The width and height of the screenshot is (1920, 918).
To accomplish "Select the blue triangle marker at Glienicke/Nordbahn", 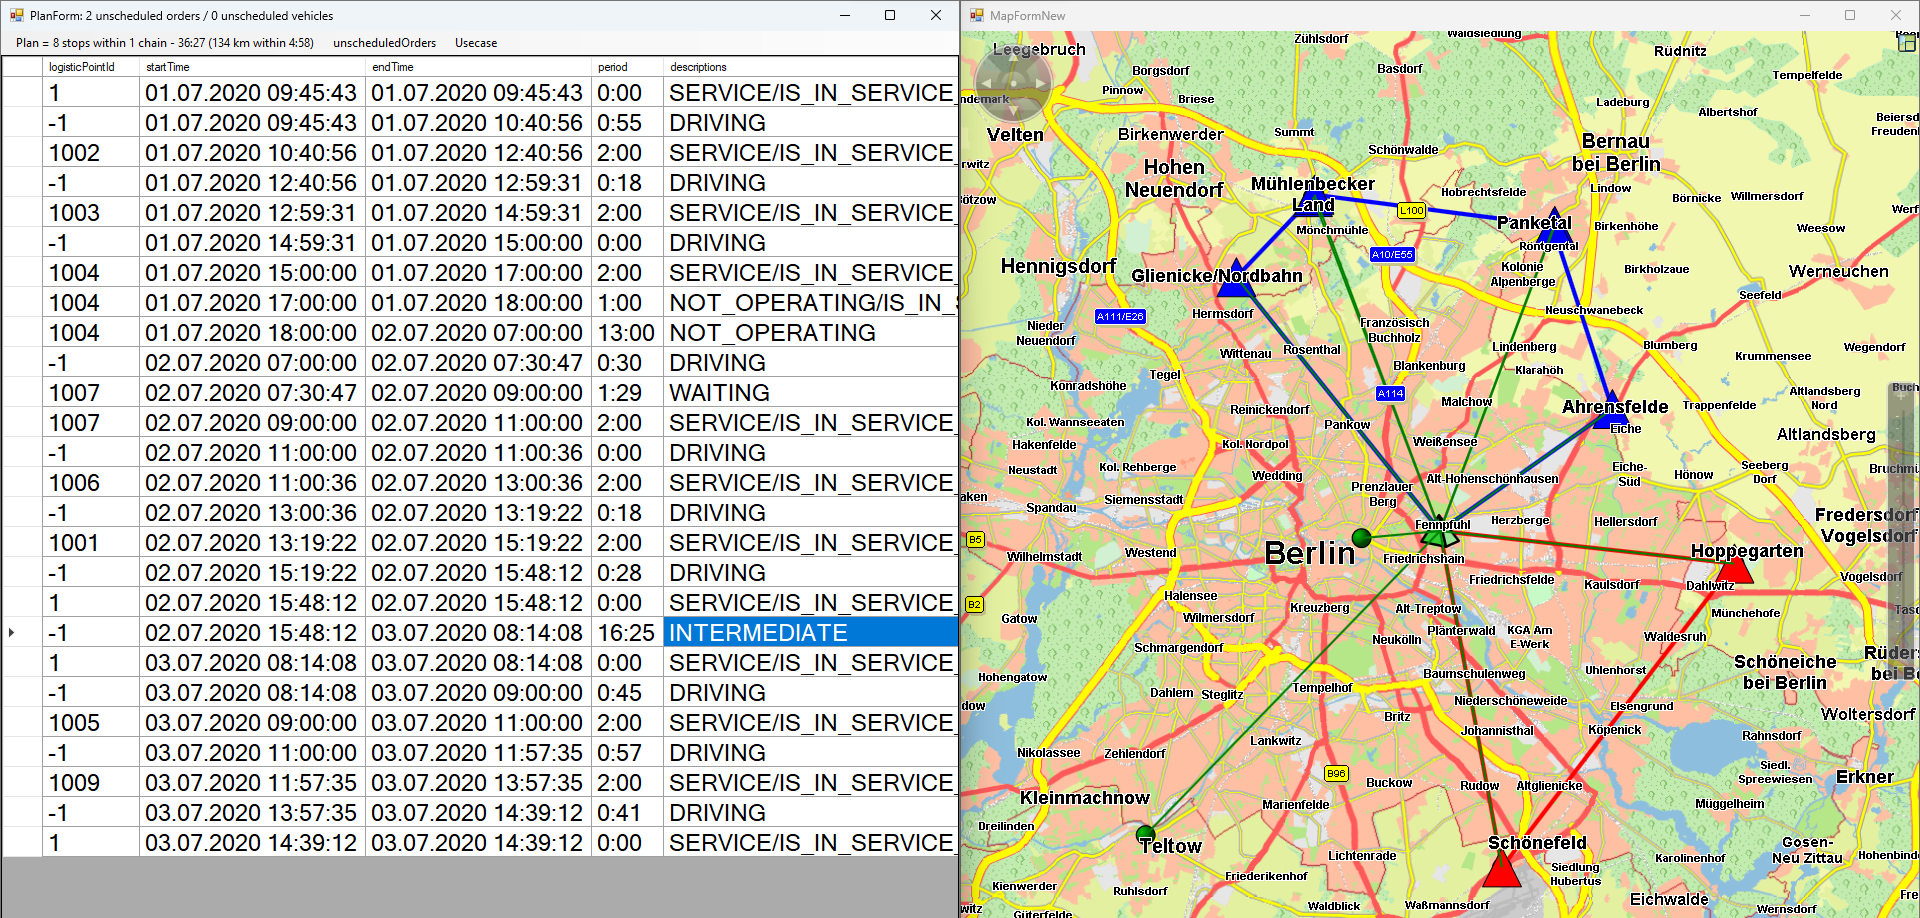I will [1236, 286].
